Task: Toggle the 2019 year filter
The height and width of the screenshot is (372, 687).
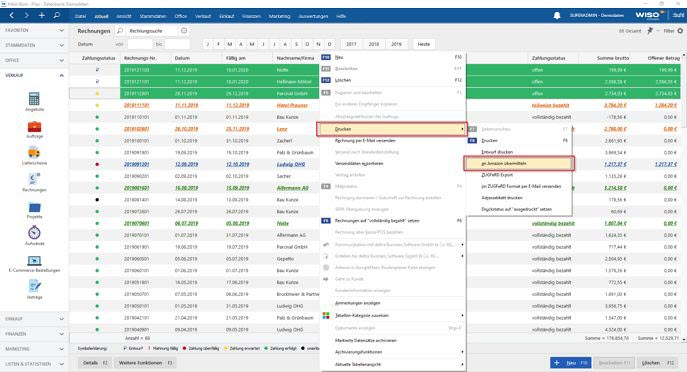Action: 396,44
